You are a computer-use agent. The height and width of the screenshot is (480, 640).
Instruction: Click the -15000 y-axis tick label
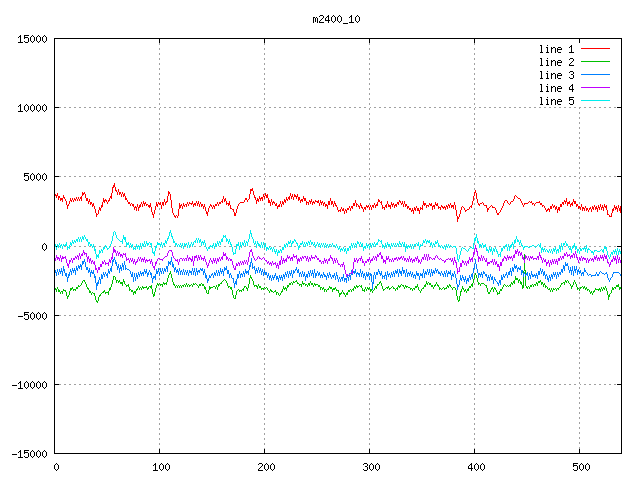coord(29,453)
